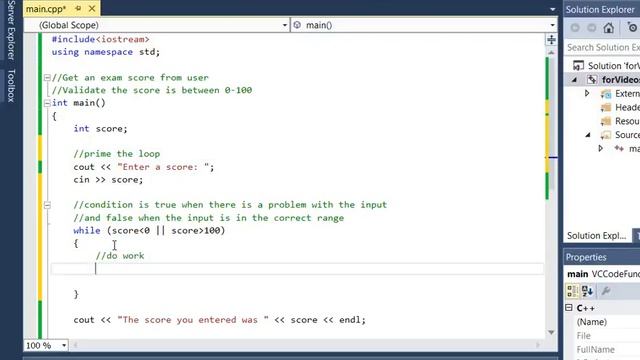This screenshot has width=640, height=360.
Task: Click the cout "The score you entered was" line
Action: (220, 320)
